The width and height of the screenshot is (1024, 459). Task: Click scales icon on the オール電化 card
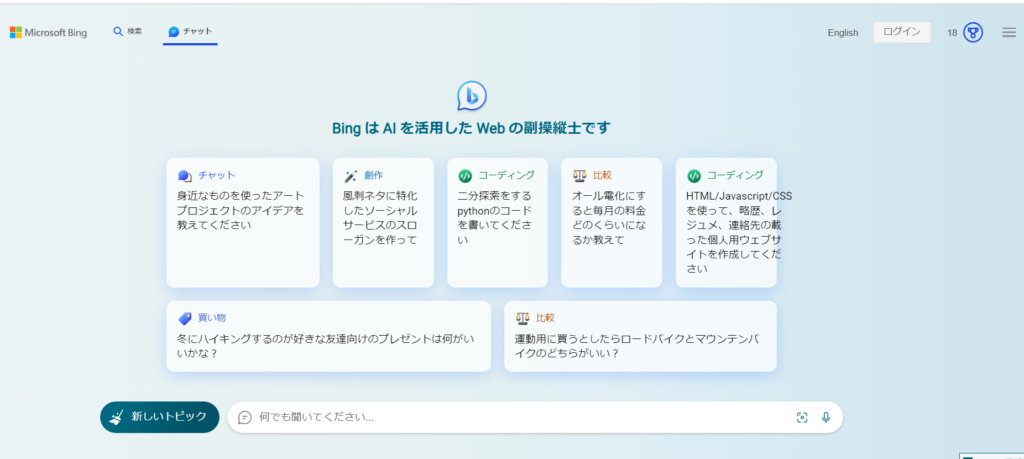click(579, 176)
